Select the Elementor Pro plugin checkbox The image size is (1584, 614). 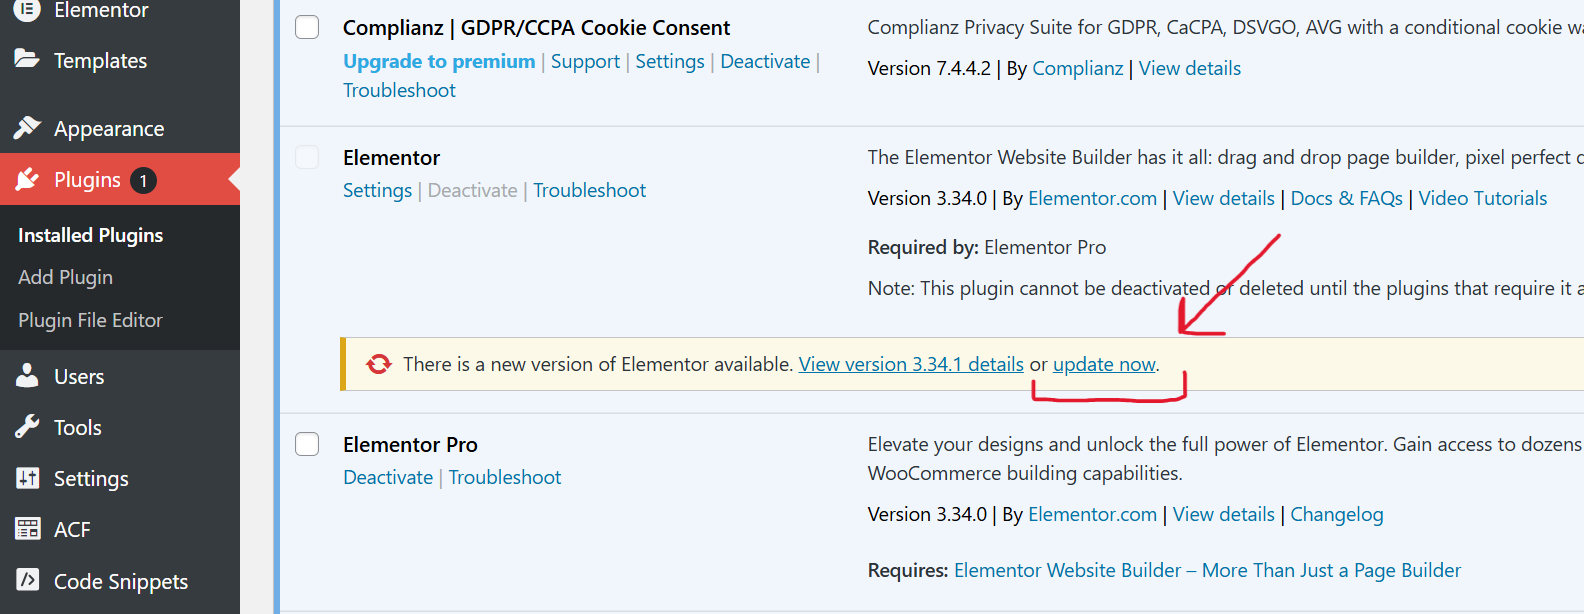[x=307, y=444]
